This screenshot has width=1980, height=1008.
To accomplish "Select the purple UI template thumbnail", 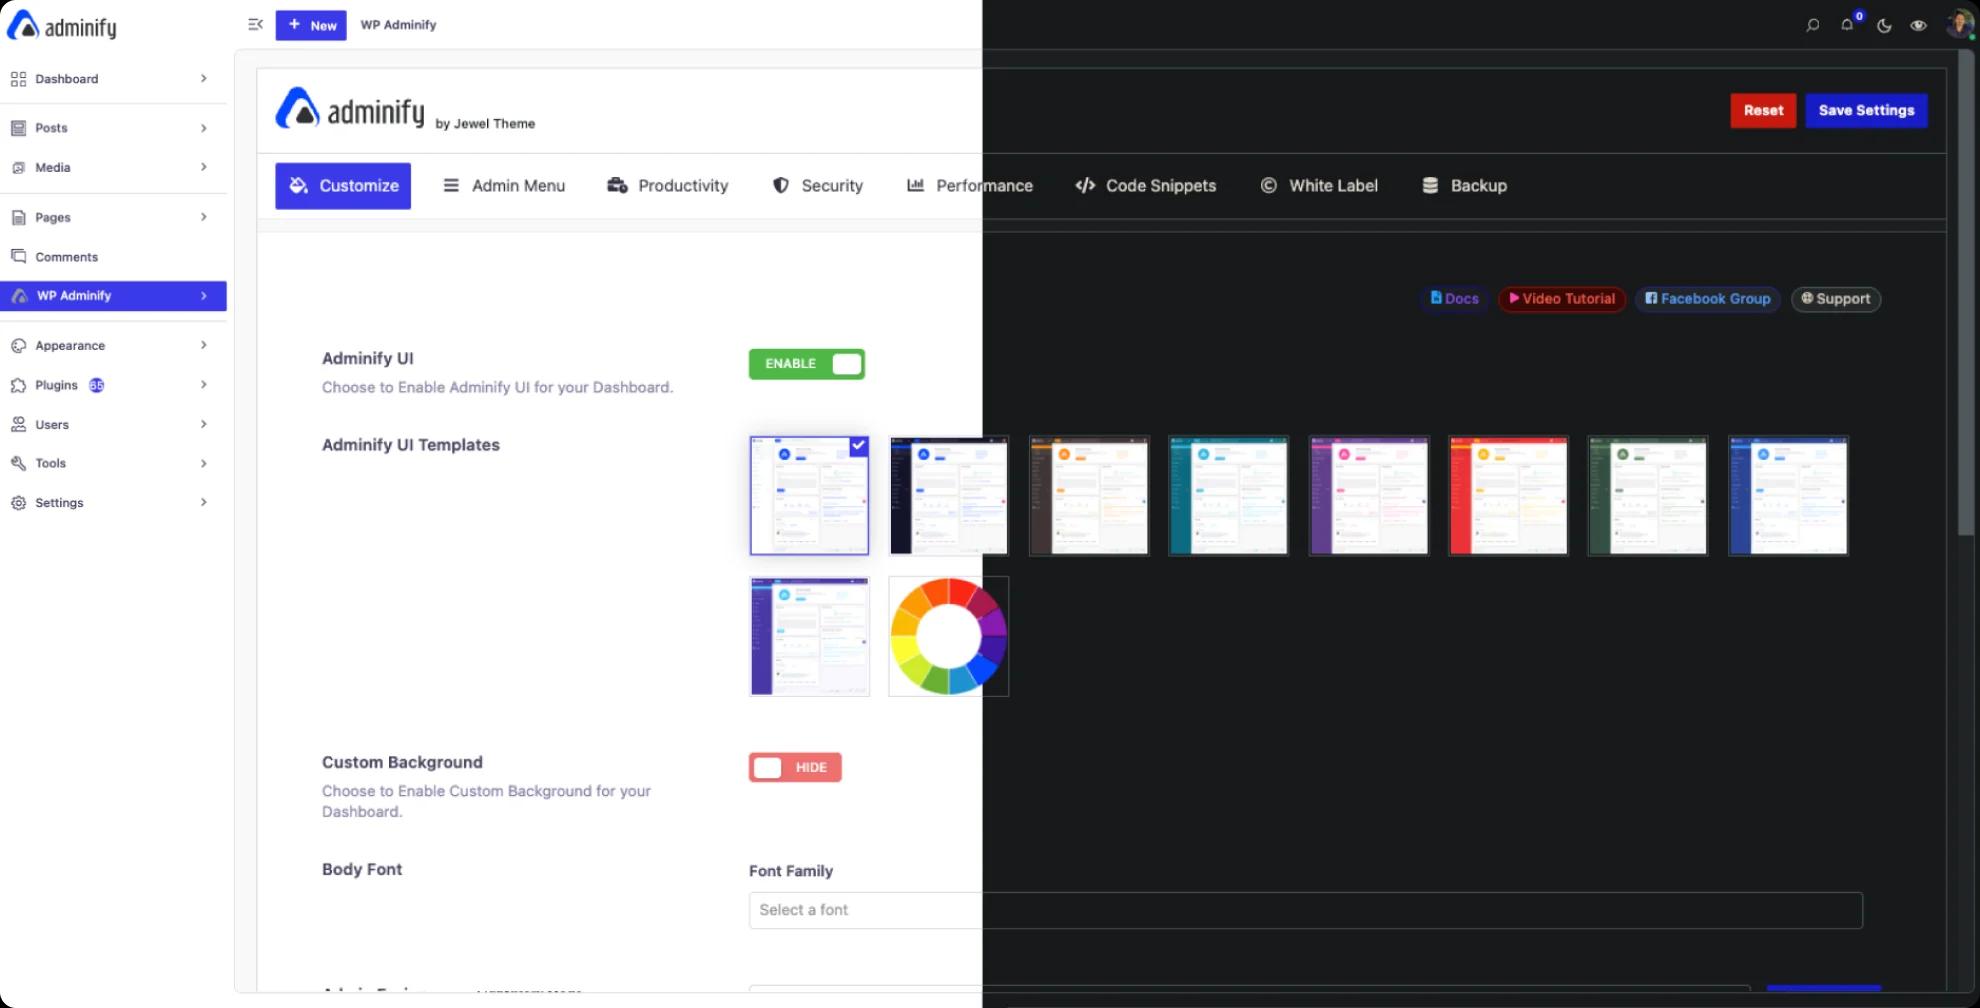I will [1369, 496].
